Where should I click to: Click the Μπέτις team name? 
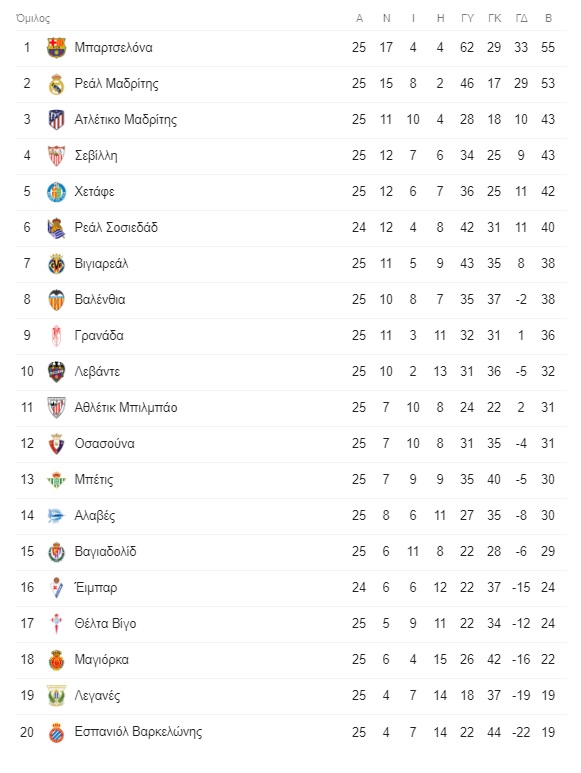point(94,479)
